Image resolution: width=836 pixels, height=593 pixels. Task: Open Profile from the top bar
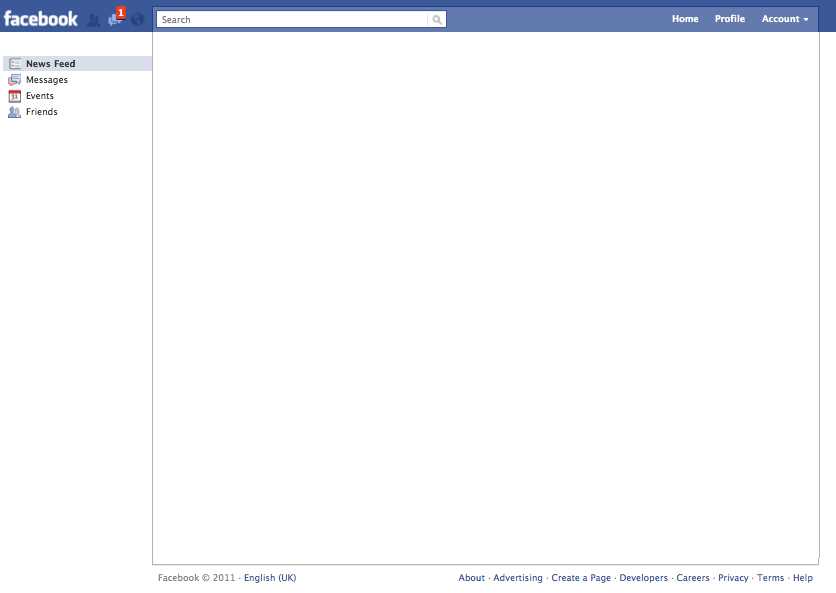(730, 19)
